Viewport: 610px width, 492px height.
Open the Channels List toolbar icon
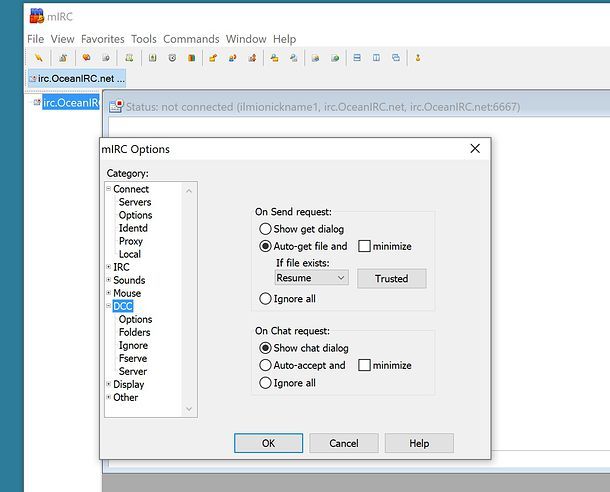[x=106, y=58]
